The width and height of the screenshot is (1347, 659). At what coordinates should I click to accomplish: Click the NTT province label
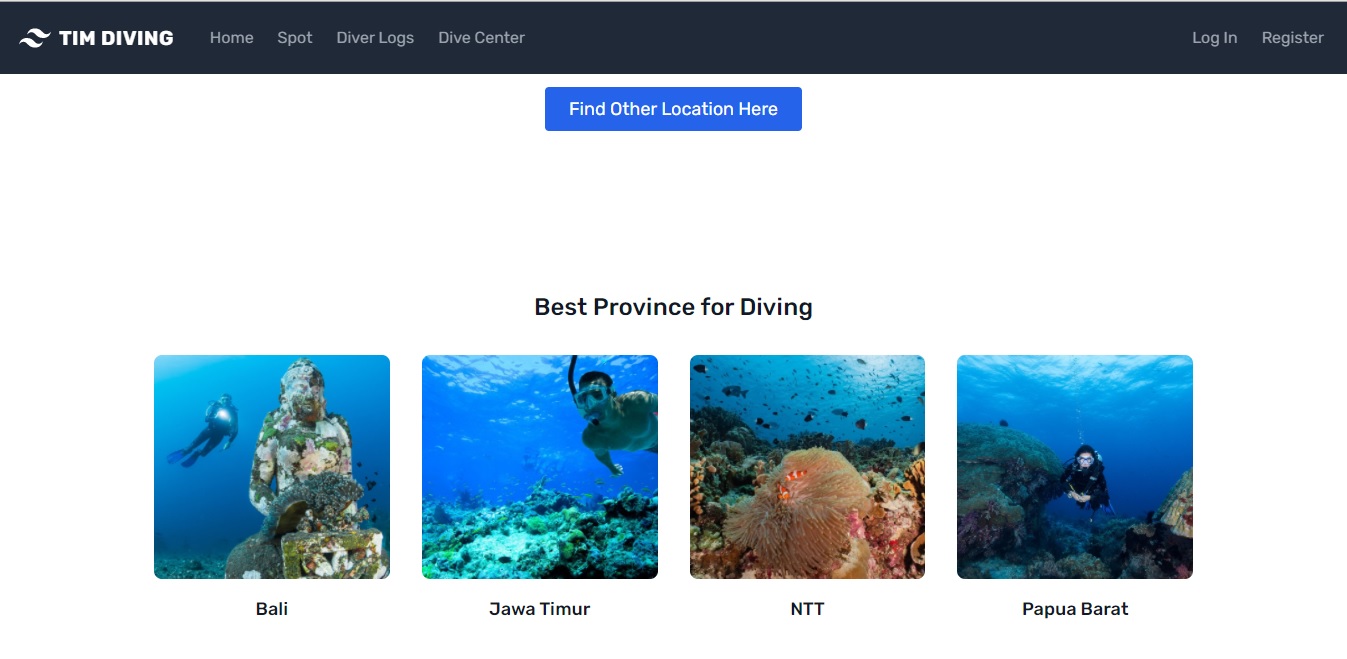pos(807,609)
